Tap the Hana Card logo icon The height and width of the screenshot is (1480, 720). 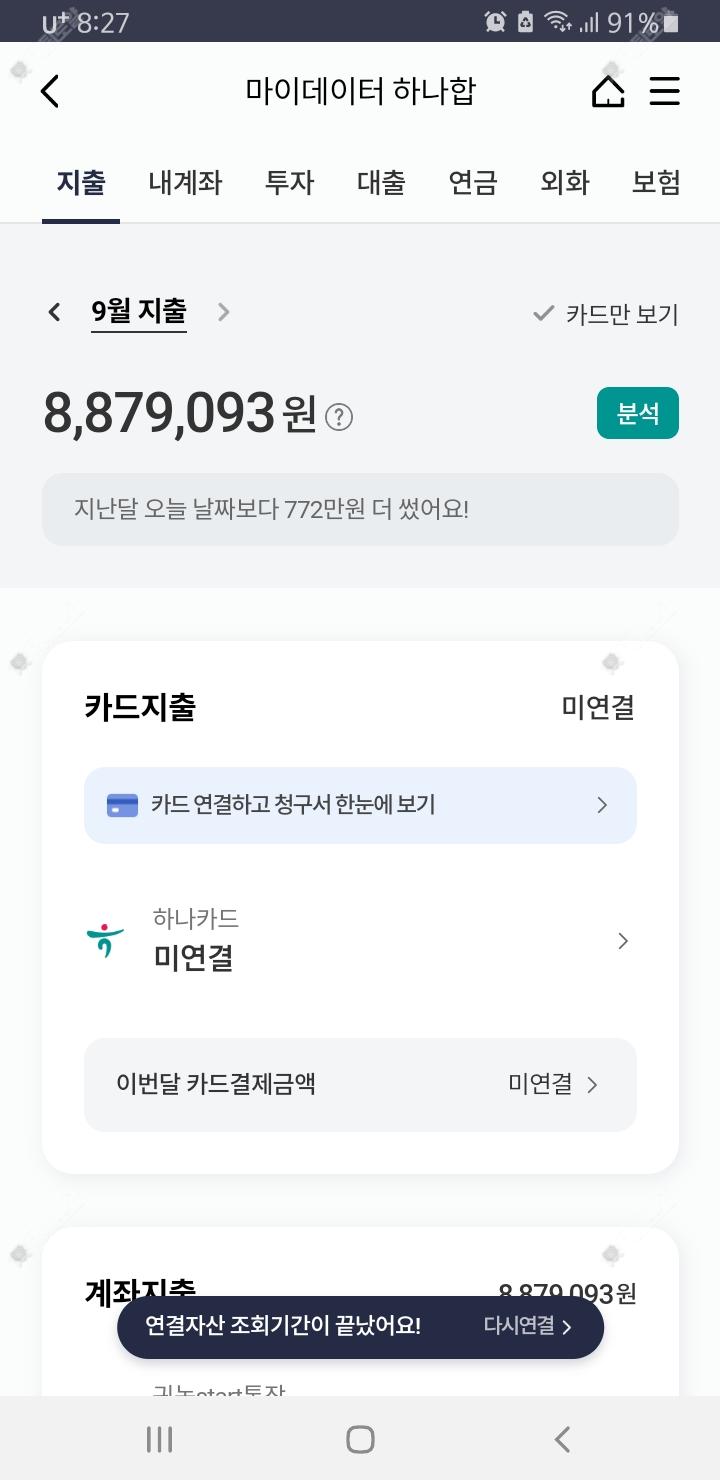point(105,941)
